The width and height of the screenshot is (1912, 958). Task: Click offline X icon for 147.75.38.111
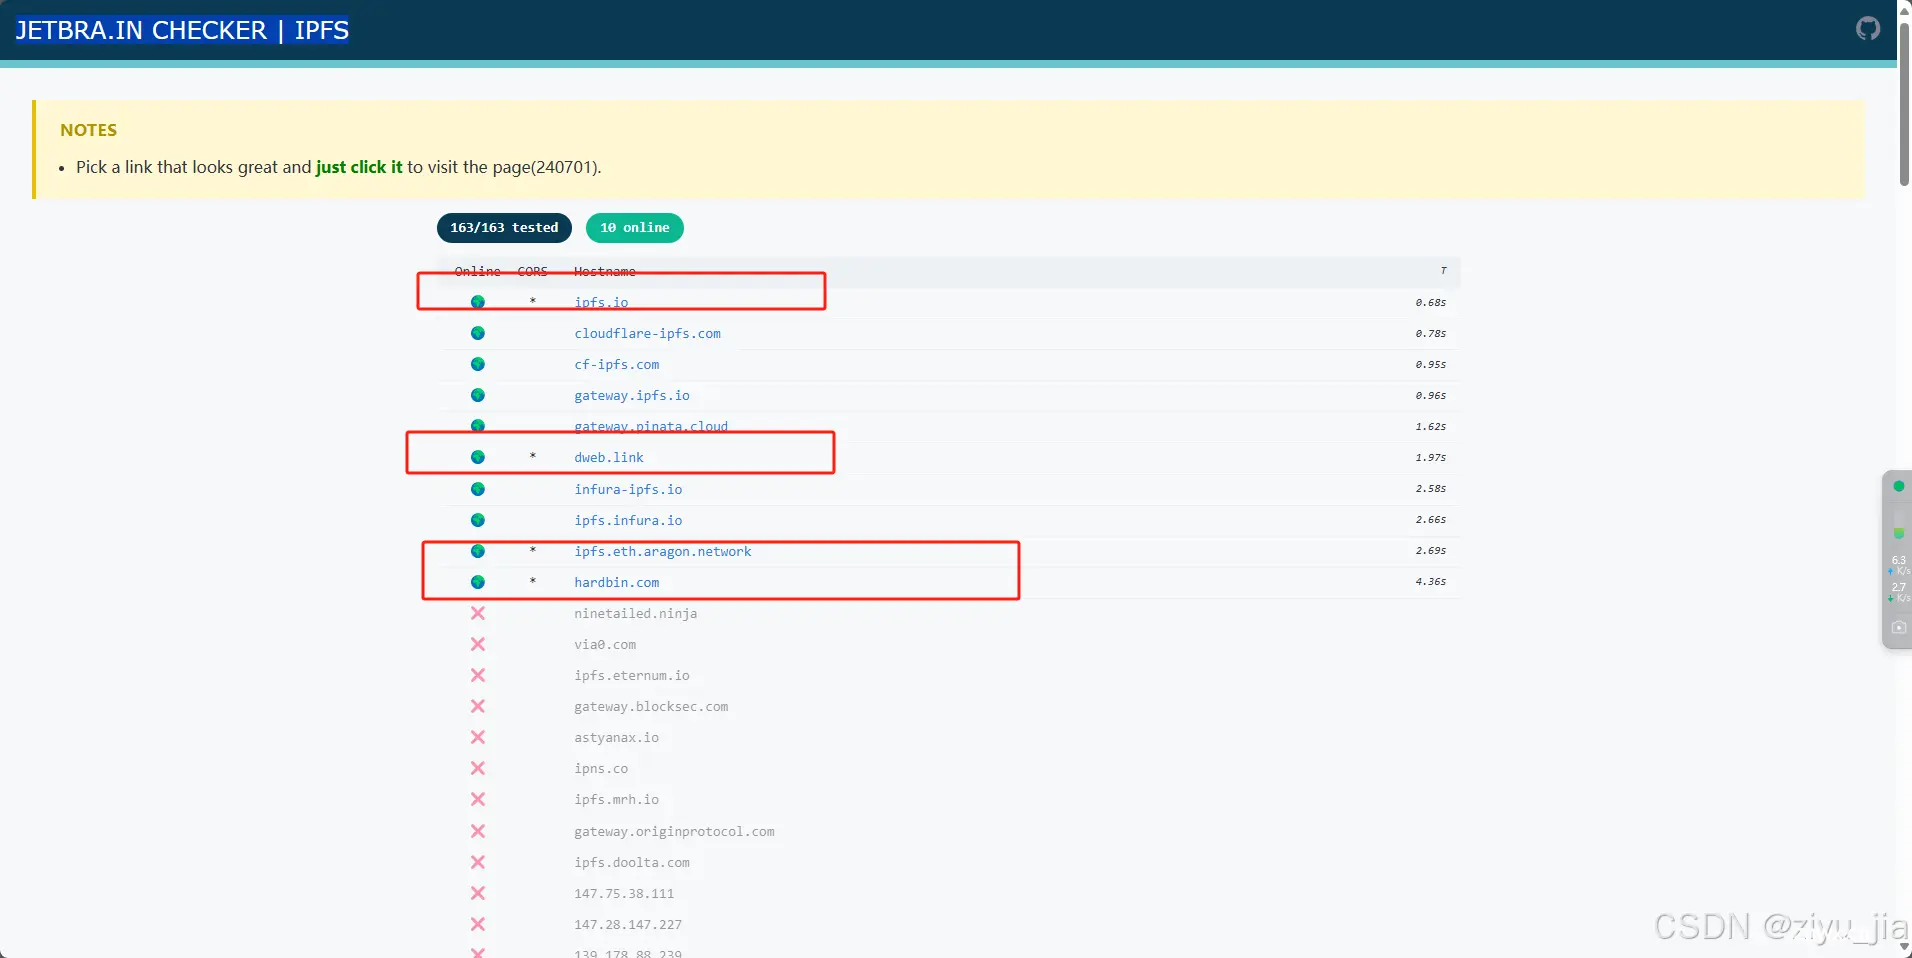pyautogui.click(x=478, y=893)
